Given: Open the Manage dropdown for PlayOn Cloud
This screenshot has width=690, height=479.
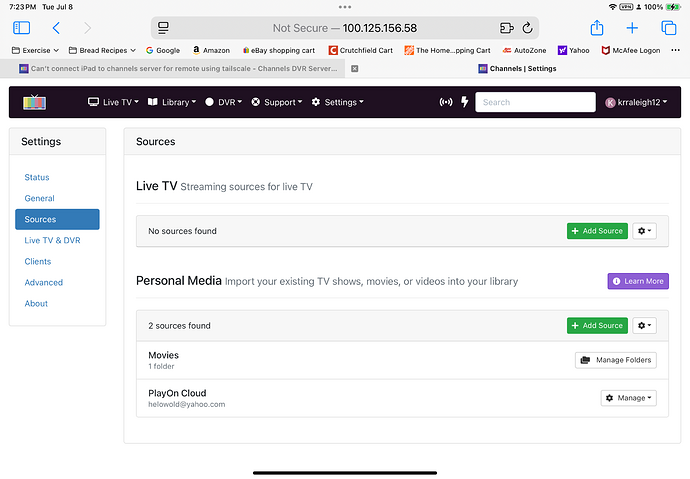Looking at the screenshot, I should point(628,398).
